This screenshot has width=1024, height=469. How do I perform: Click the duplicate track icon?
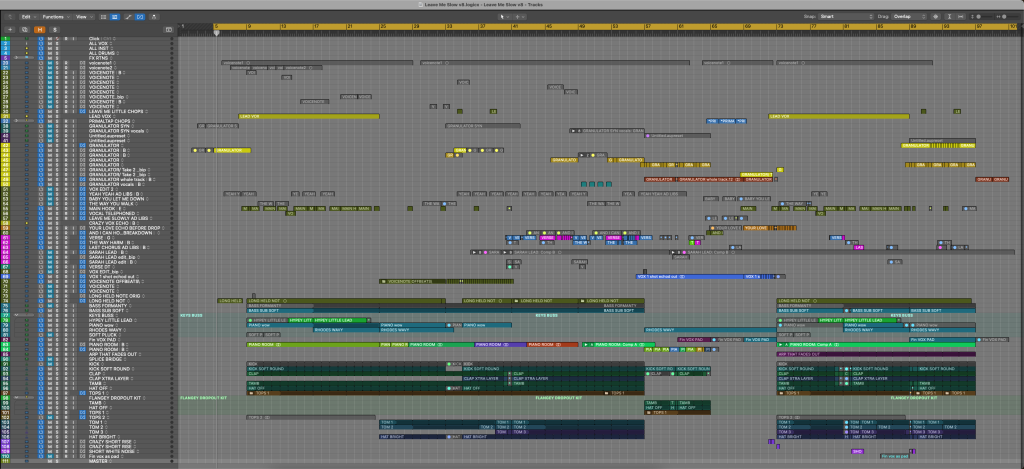(x=24, y=28)
